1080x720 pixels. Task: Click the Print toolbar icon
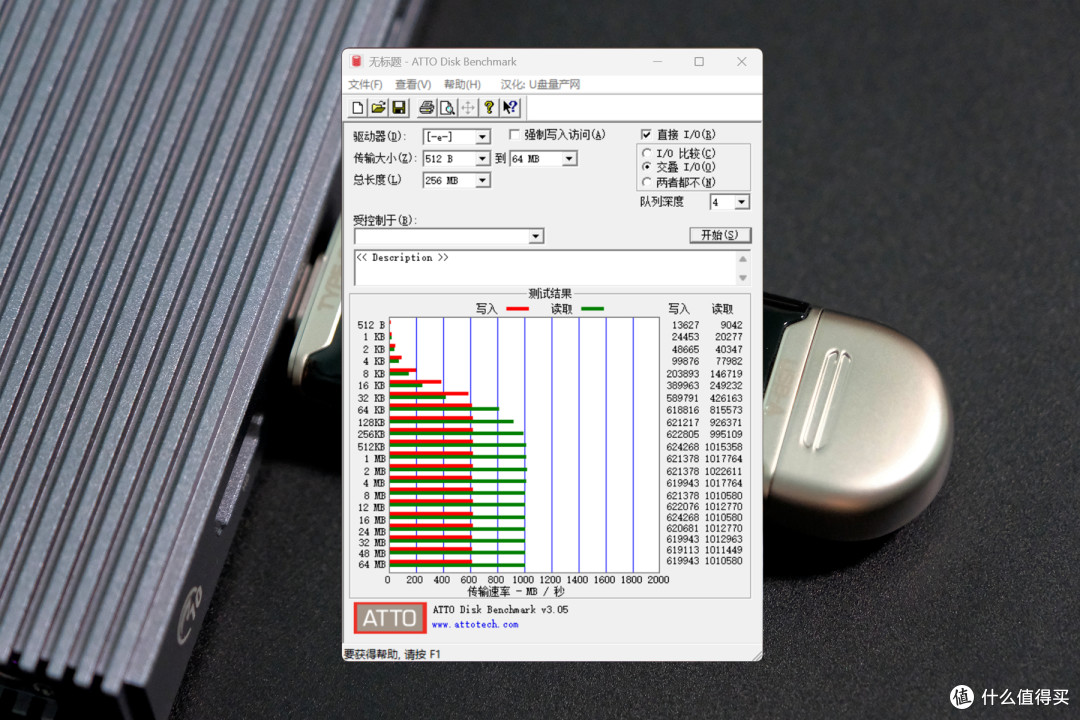[426, 107]
